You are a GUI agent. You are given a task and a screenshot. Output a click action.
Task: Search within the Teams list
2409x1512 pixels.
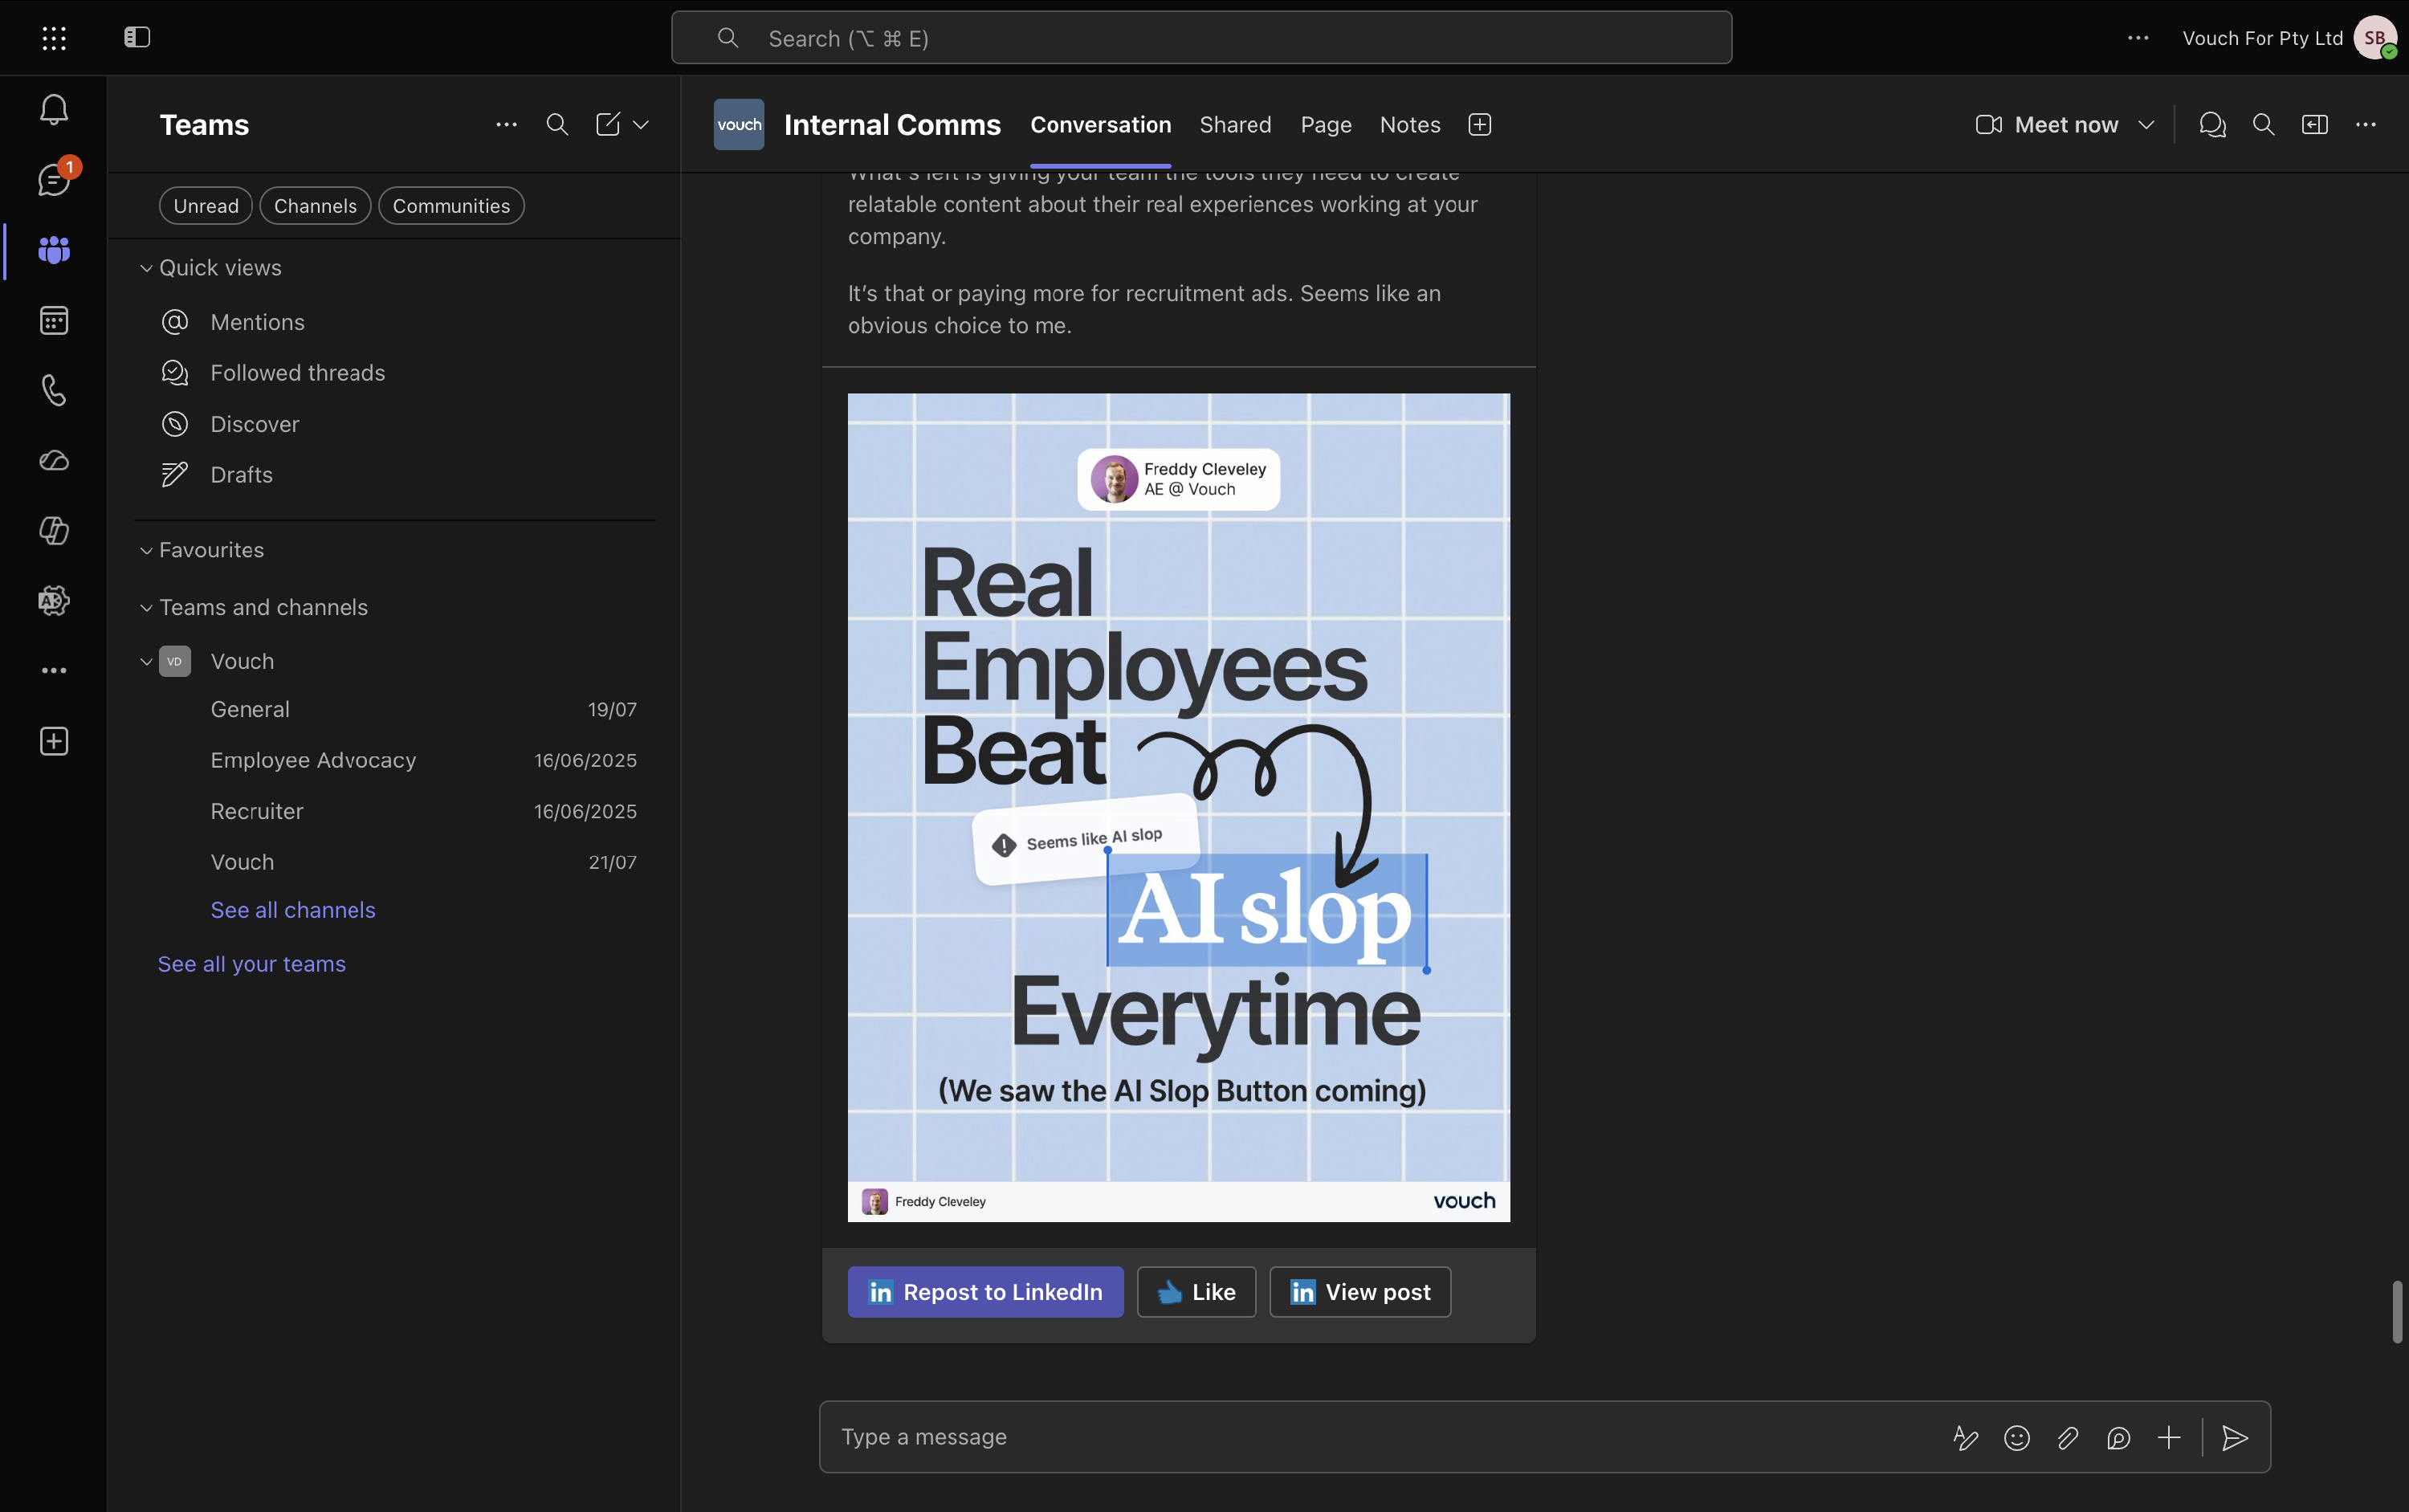click(557, 125)
